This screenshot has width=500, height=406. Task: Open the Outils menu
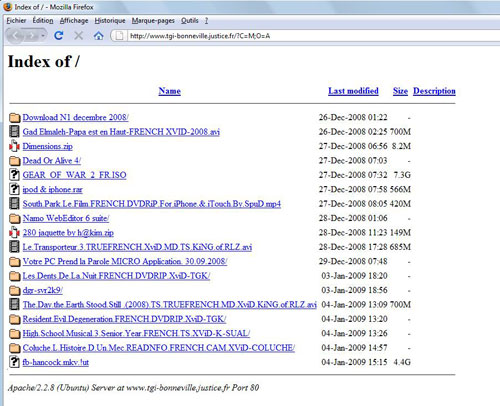coord(190,21)
